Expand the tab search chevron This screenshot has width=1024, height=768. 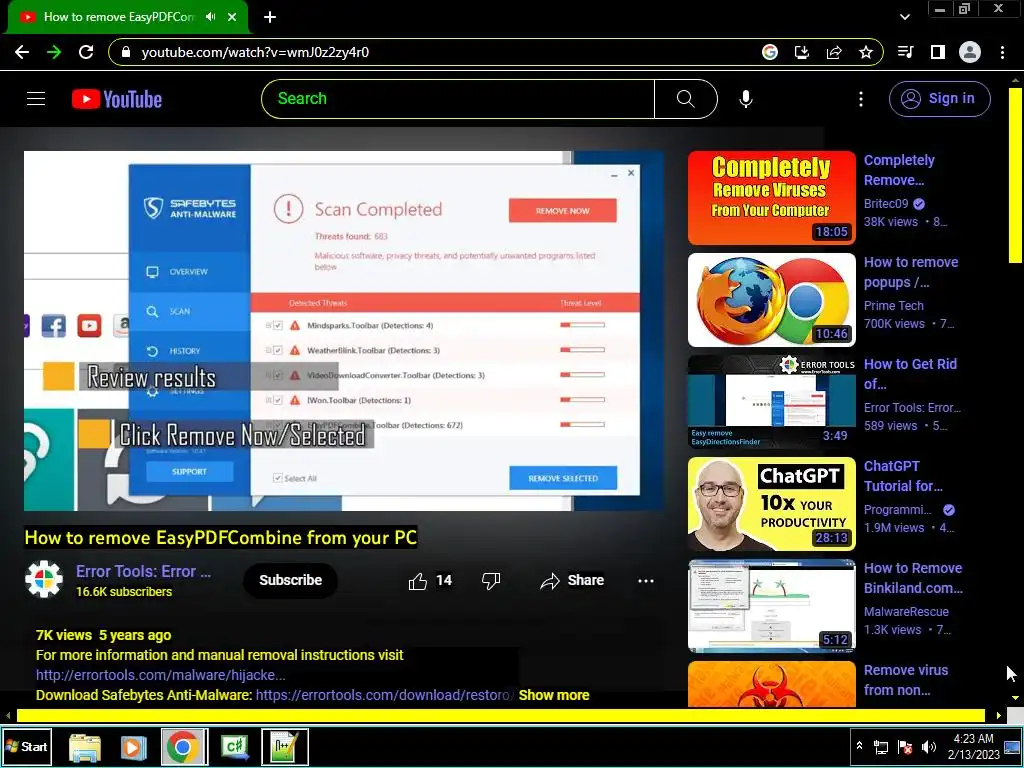[904, 17]
